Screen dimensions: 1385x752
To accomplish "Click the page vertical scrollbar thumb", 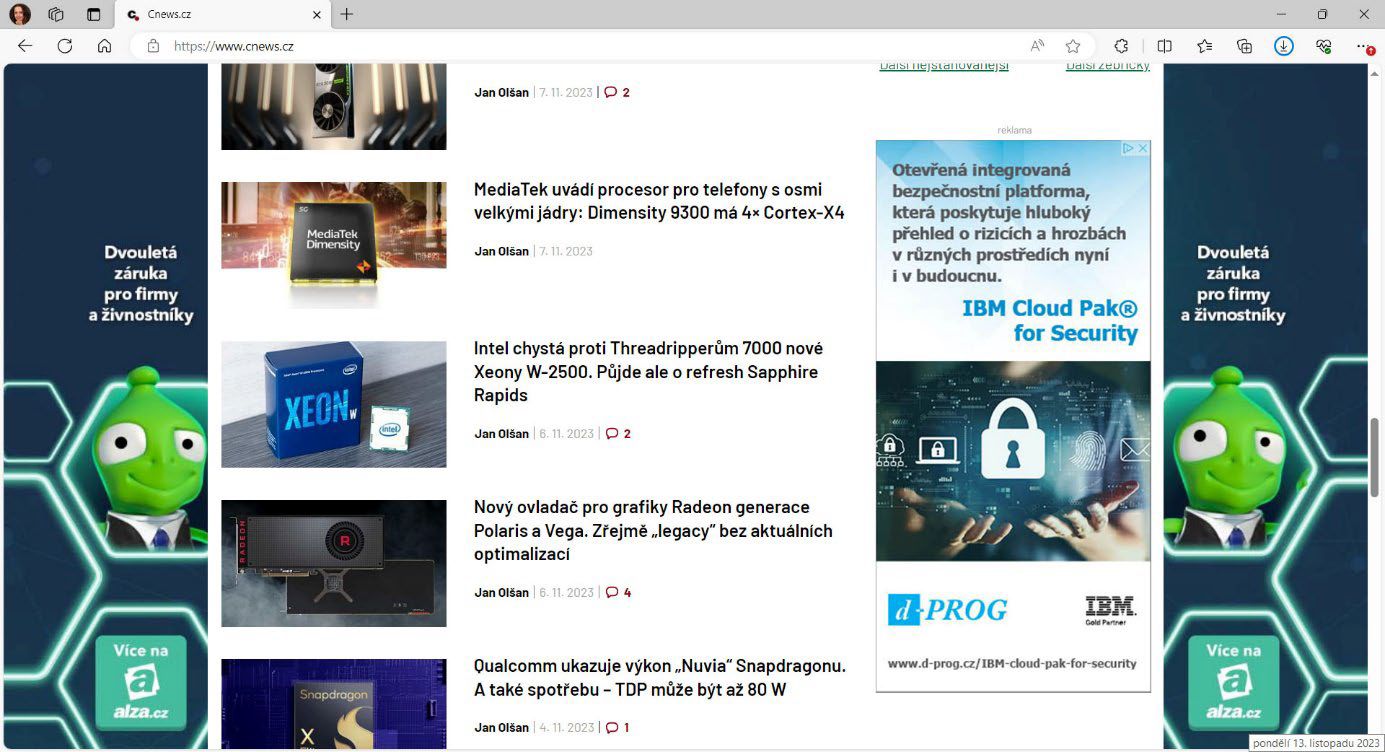I will (x=1374, y=455).
